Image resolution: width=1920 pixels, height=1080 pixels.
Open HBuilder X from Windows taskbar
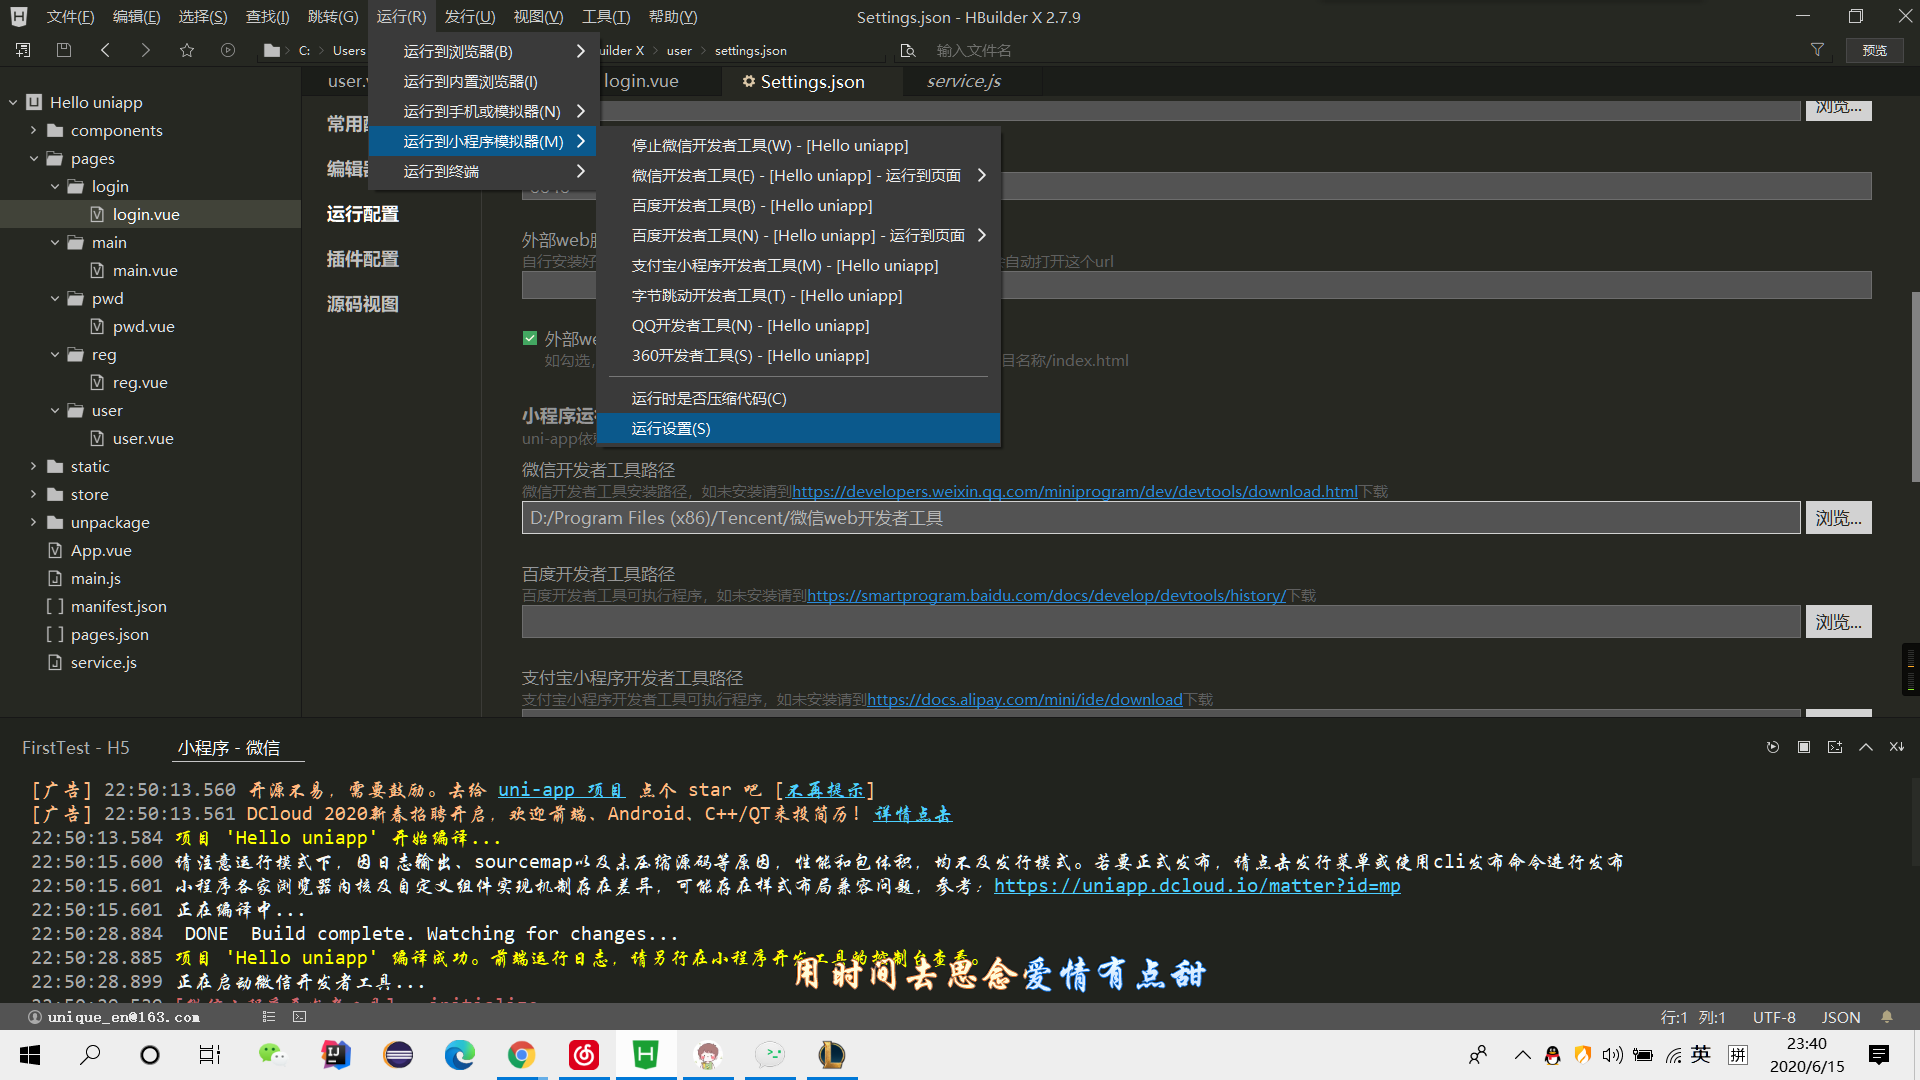click(x=646, y=1055)
